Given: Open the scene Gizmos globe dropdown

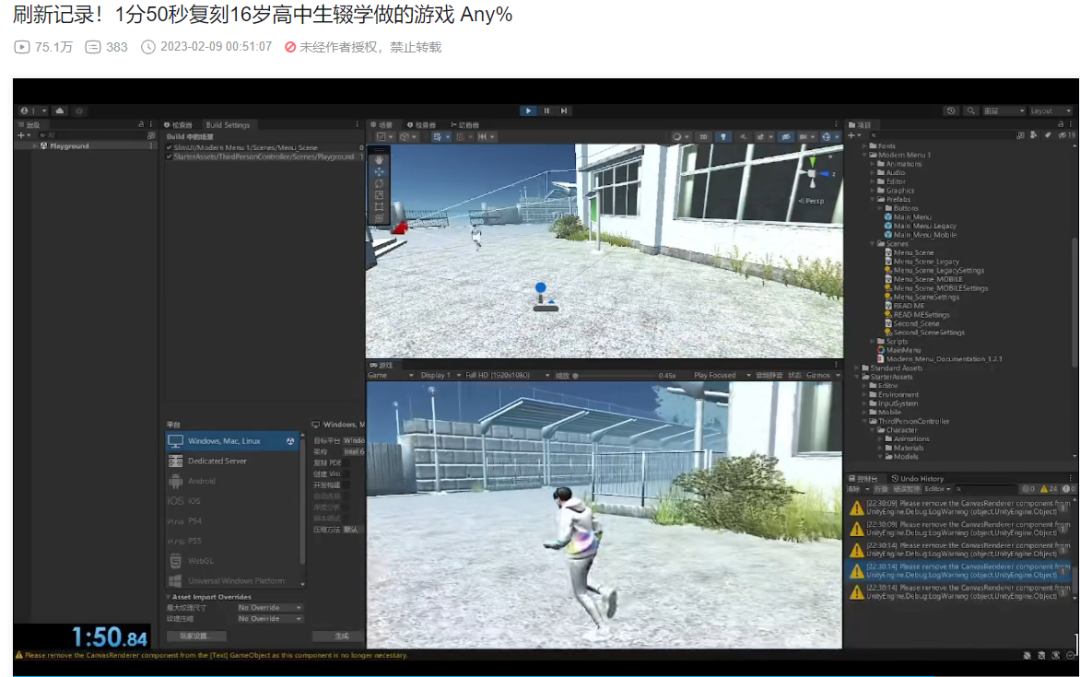Looking at the screenshot, I should pos(829,137).
